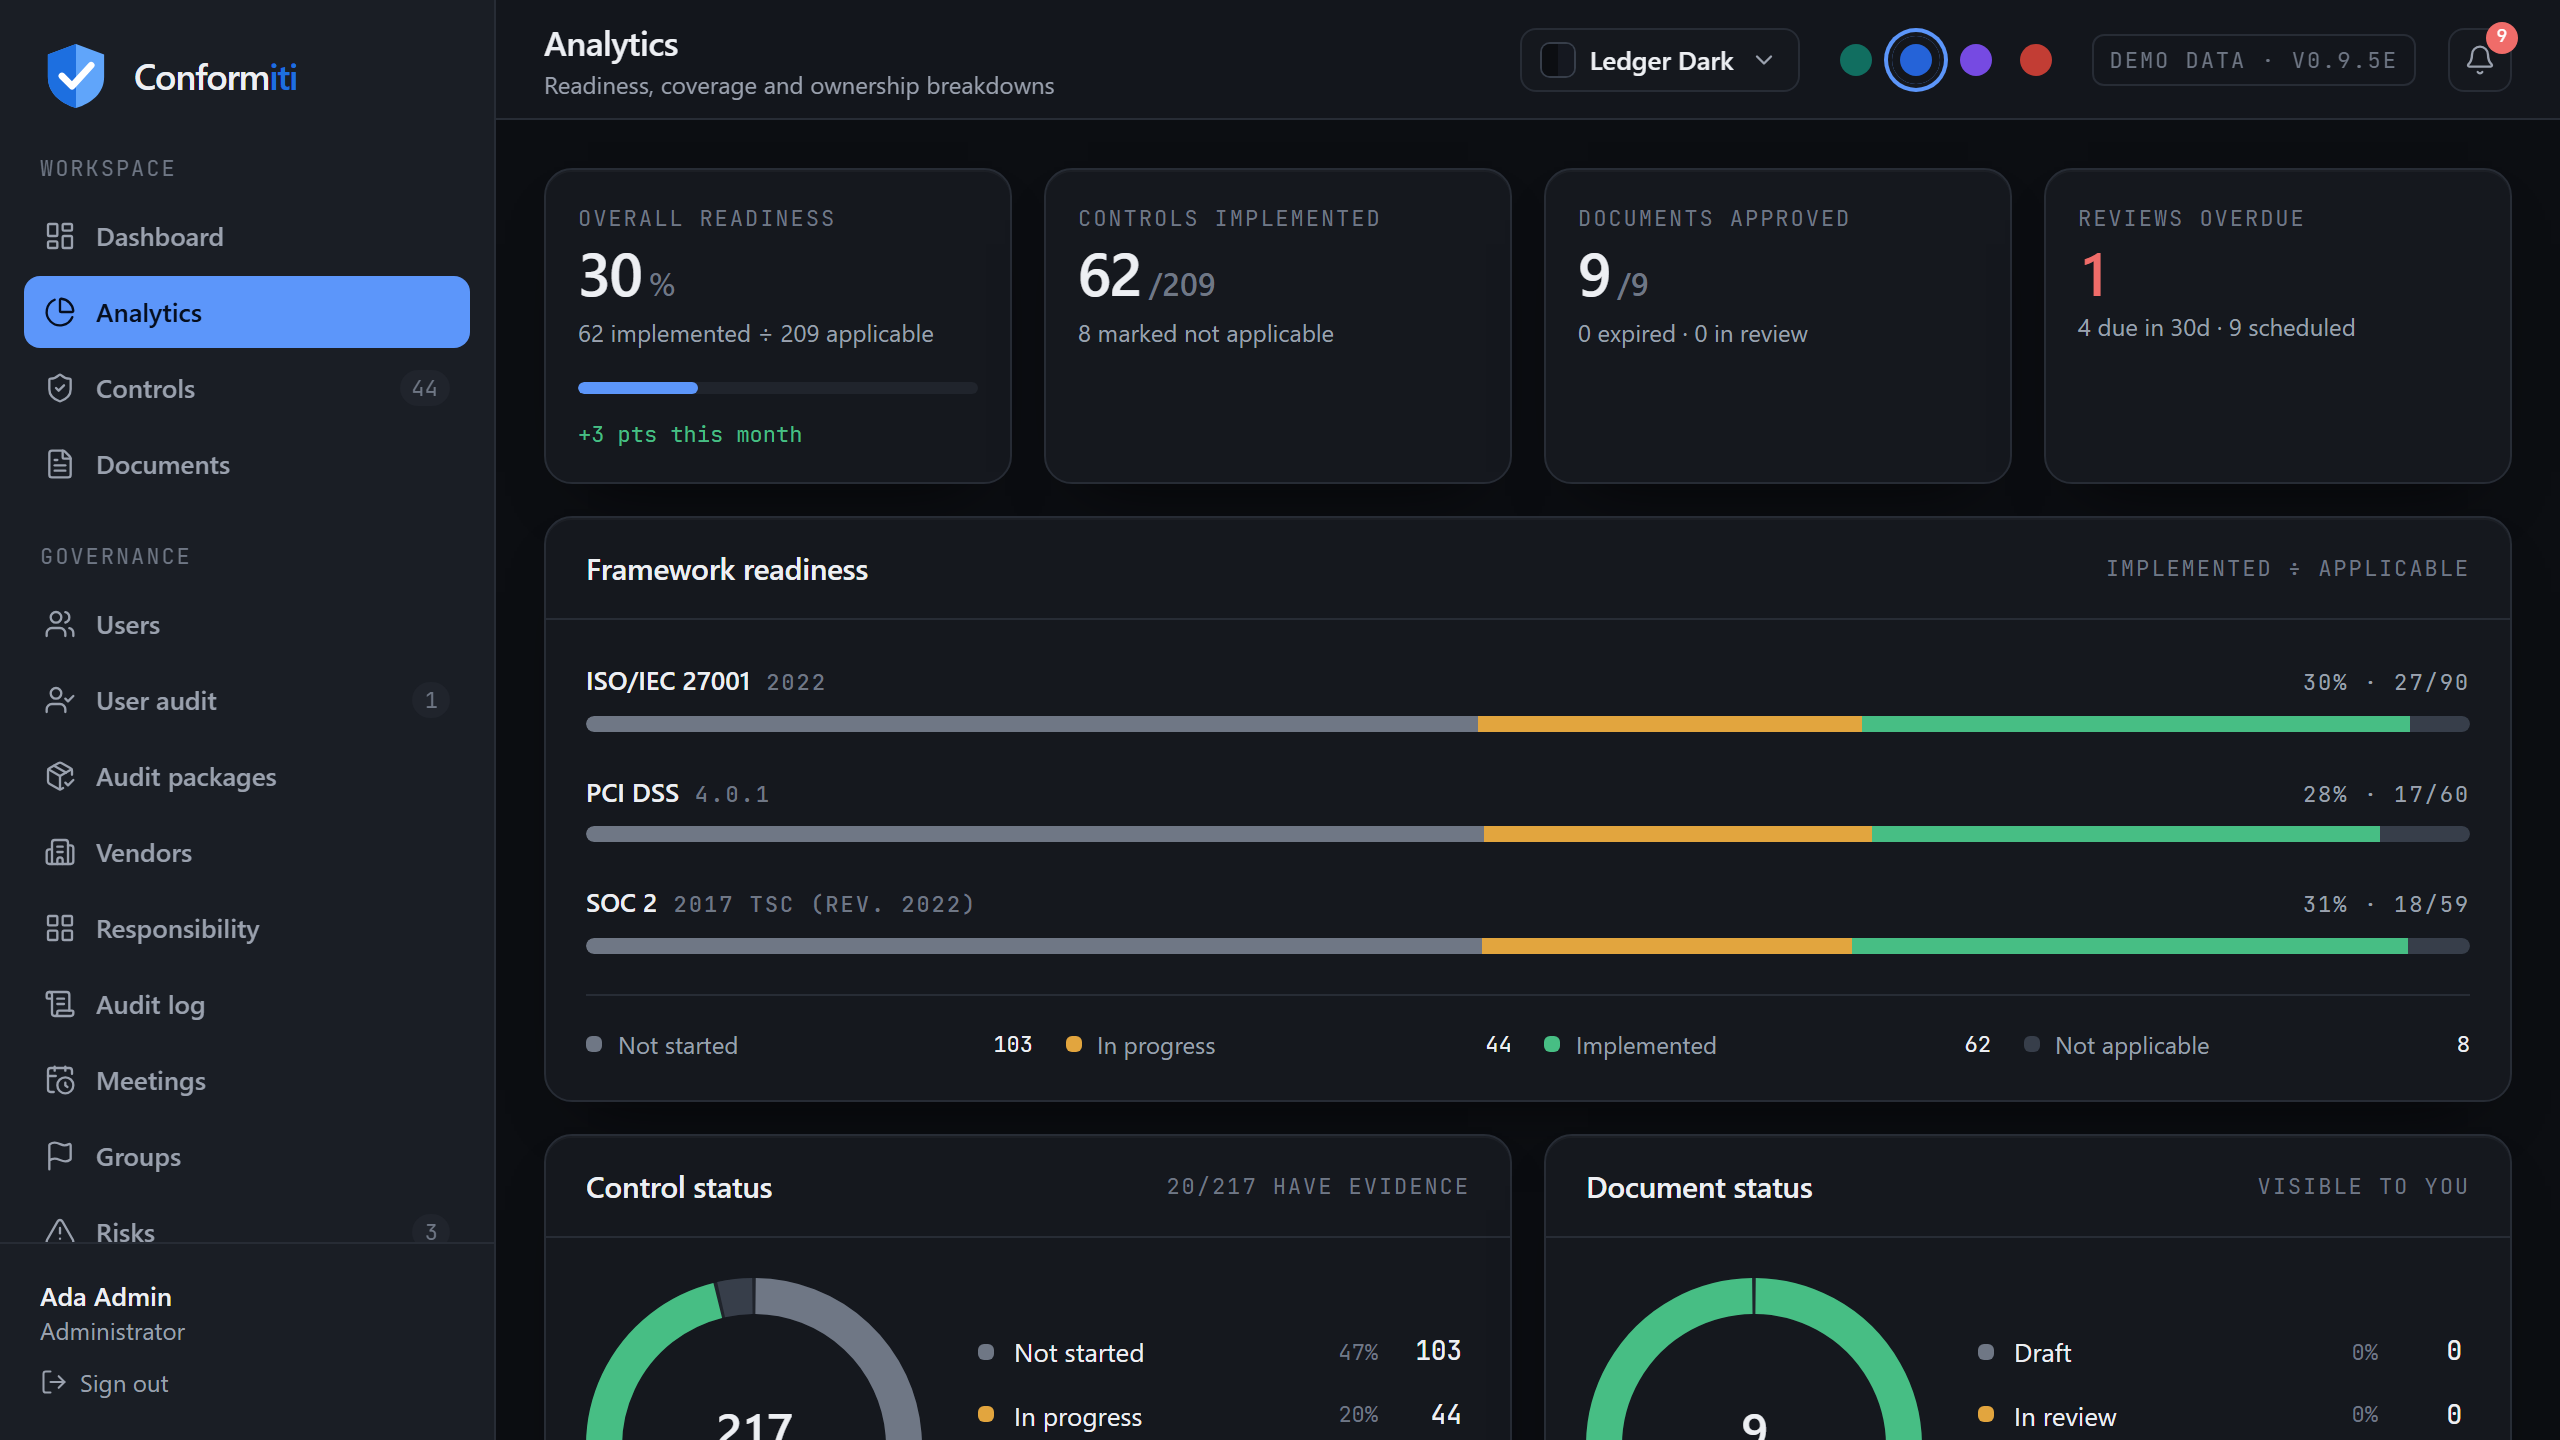The height and width of the screenshot is (1440, 2560).
Task: Click the Conformiti shield logo
Action: tap(75, 76)
